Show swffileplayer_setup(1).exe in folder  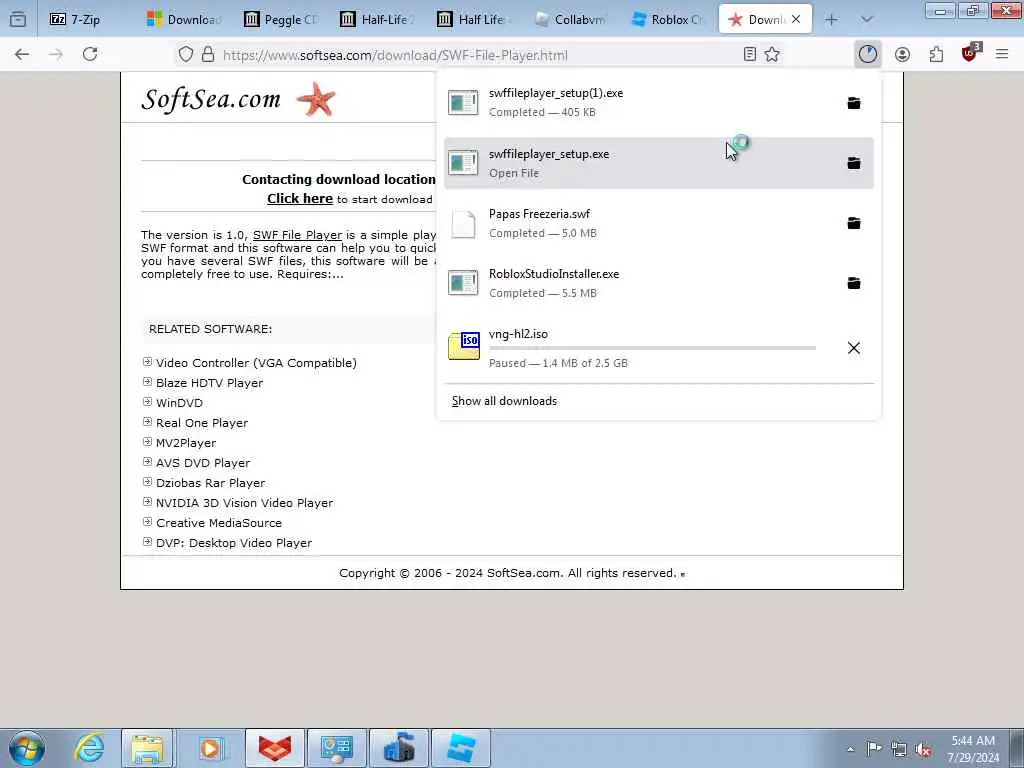854,103
